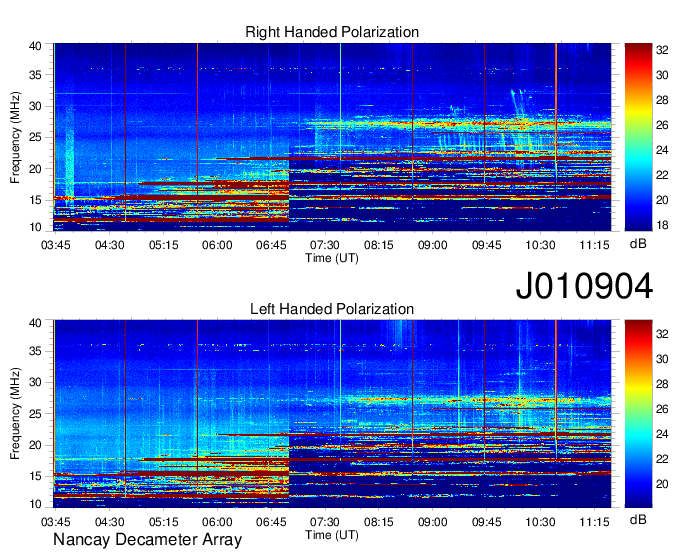Click the 35 MHz tick of Right Handed plot
This screenshot has height=552, width=680.
tap(35, 75)
